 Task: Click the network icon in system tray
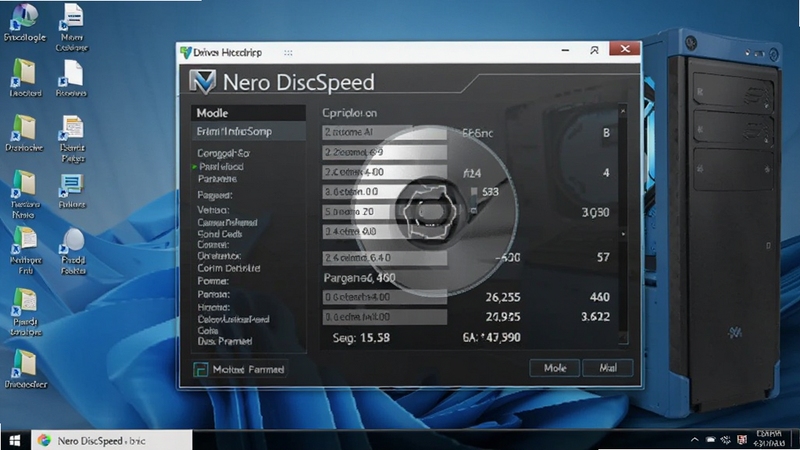coord(726,439)
